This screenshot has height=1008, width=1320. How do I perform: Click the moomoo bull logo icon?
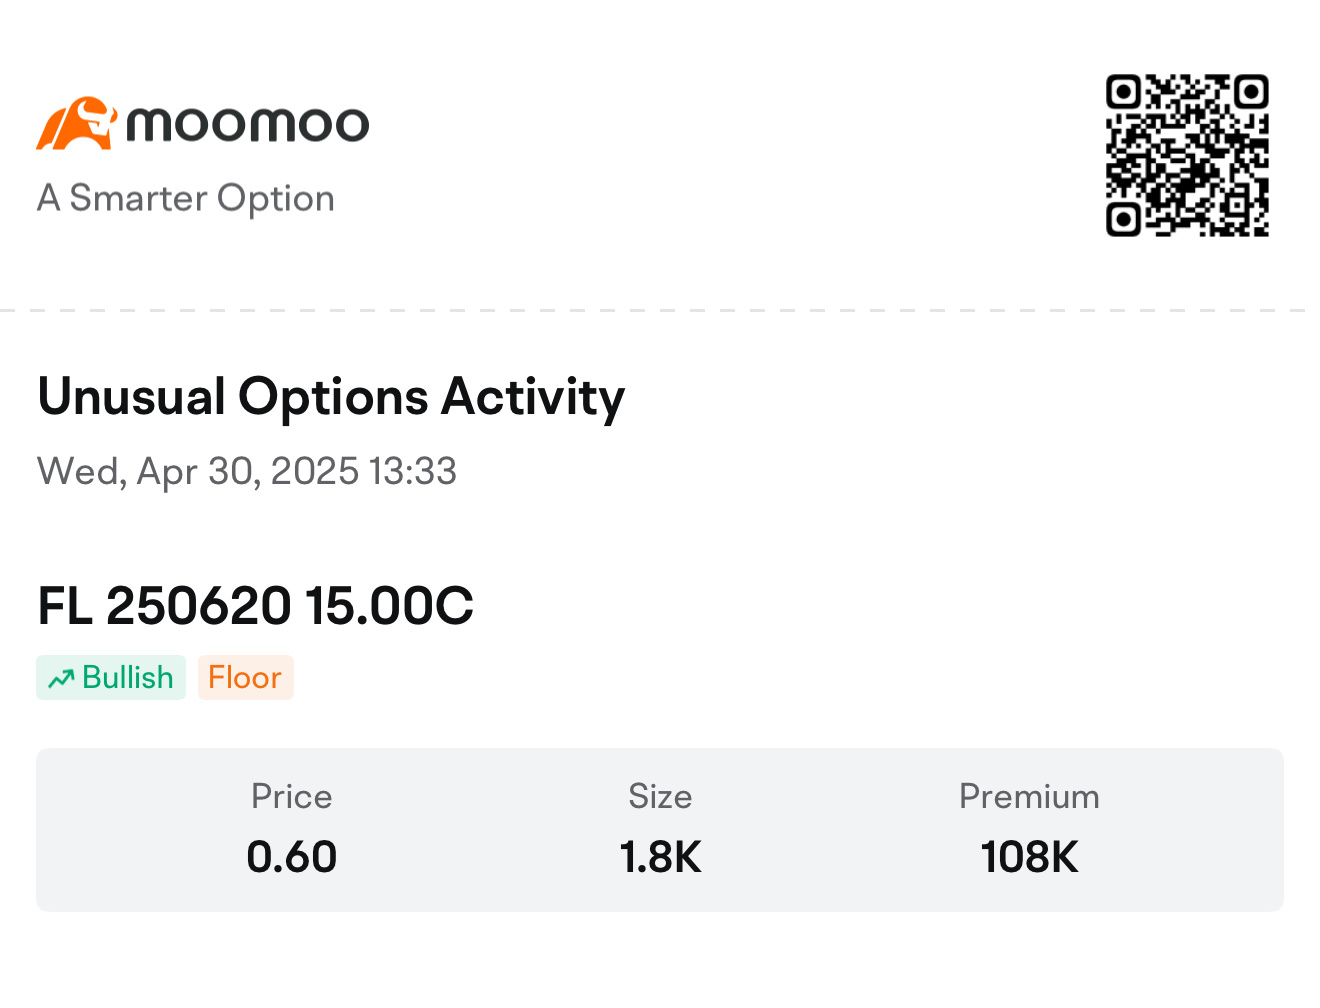tap(77, 124)
